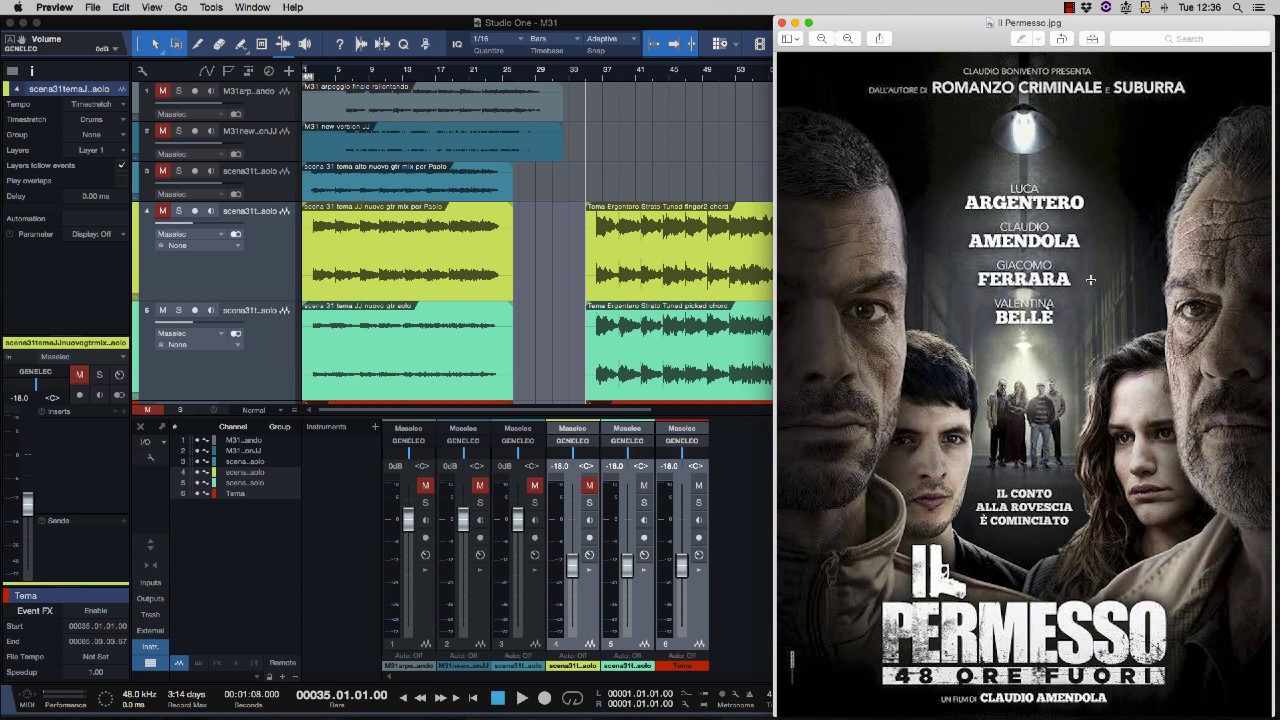Viewport: 1280px width, 720px height.
Task: Click the mixer channel 1 volume fader
Action: coord(408,519)
